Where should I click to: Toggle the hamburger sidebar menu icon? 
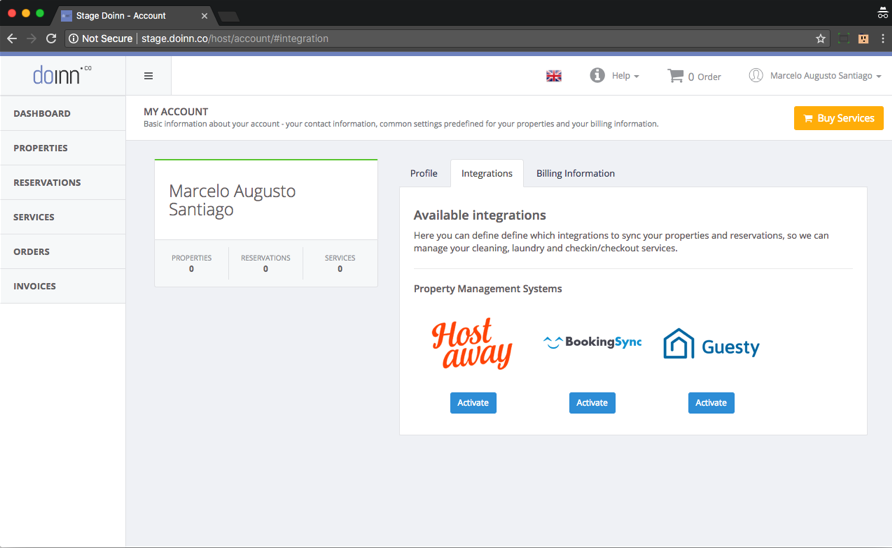[148, 76]
